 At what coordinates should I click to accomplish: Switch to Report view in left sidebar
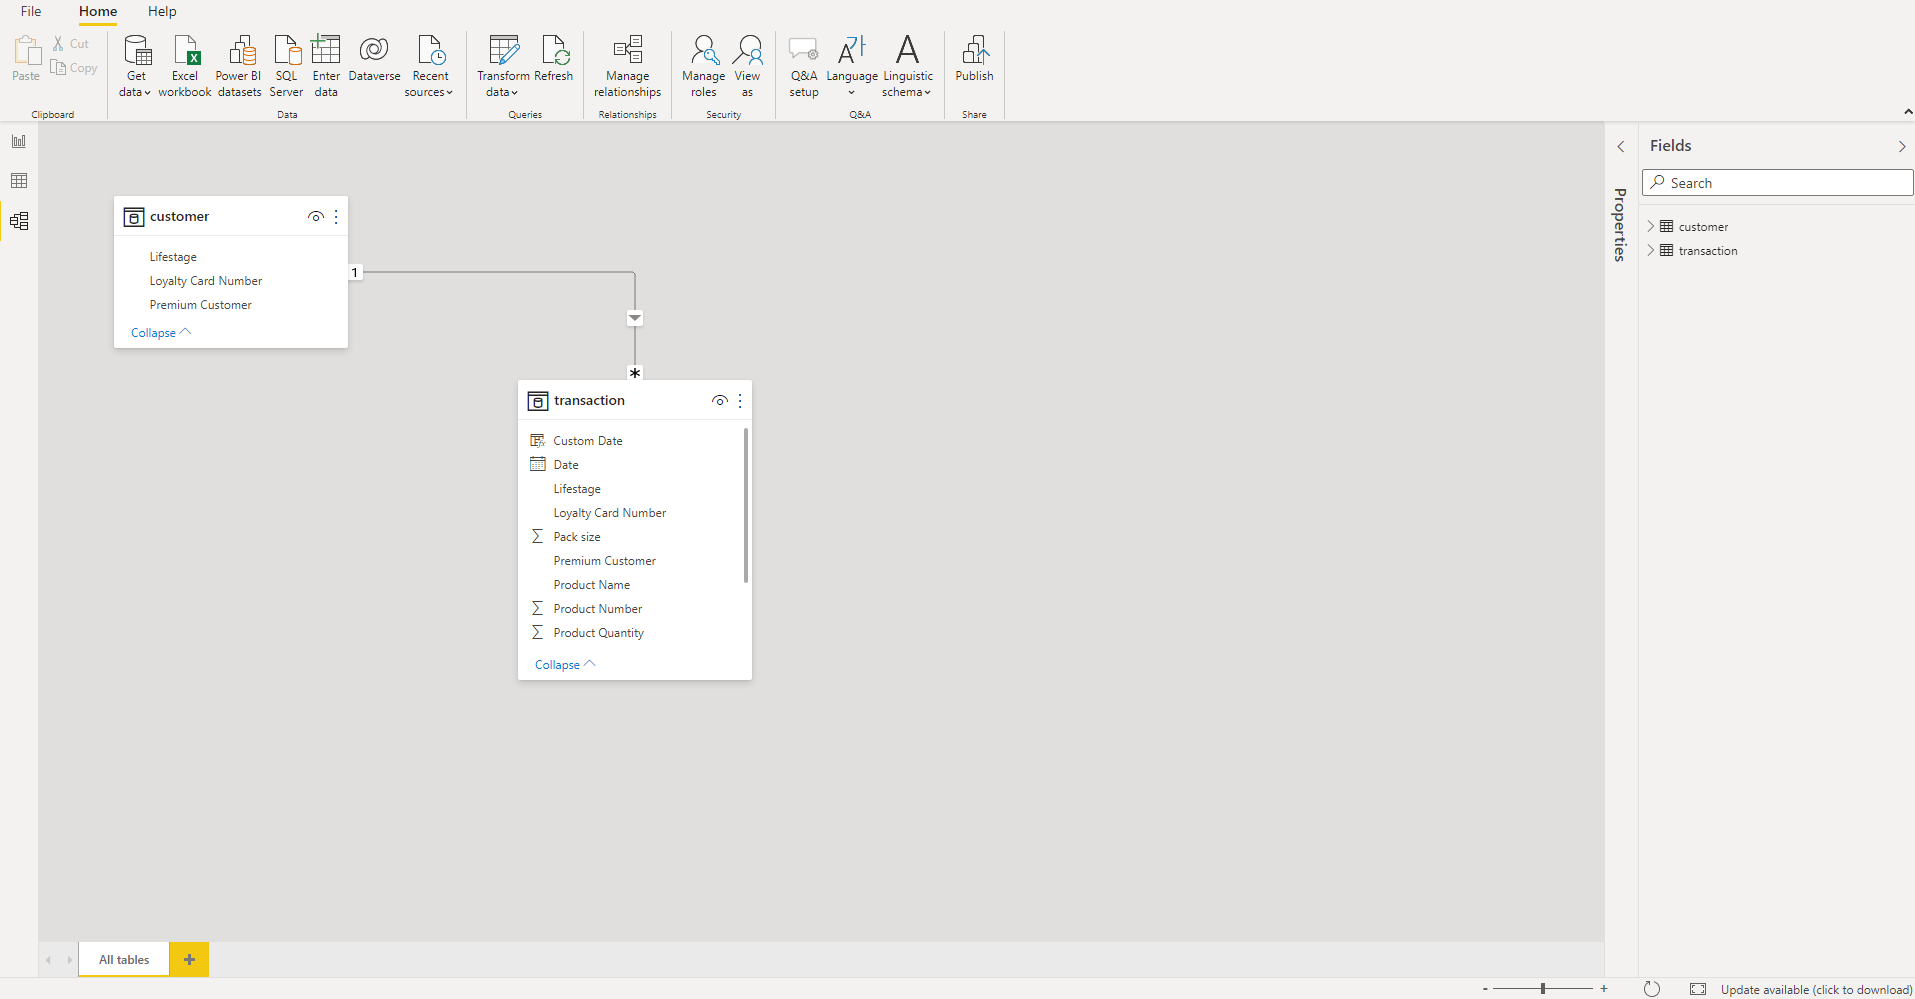point(19,141)
